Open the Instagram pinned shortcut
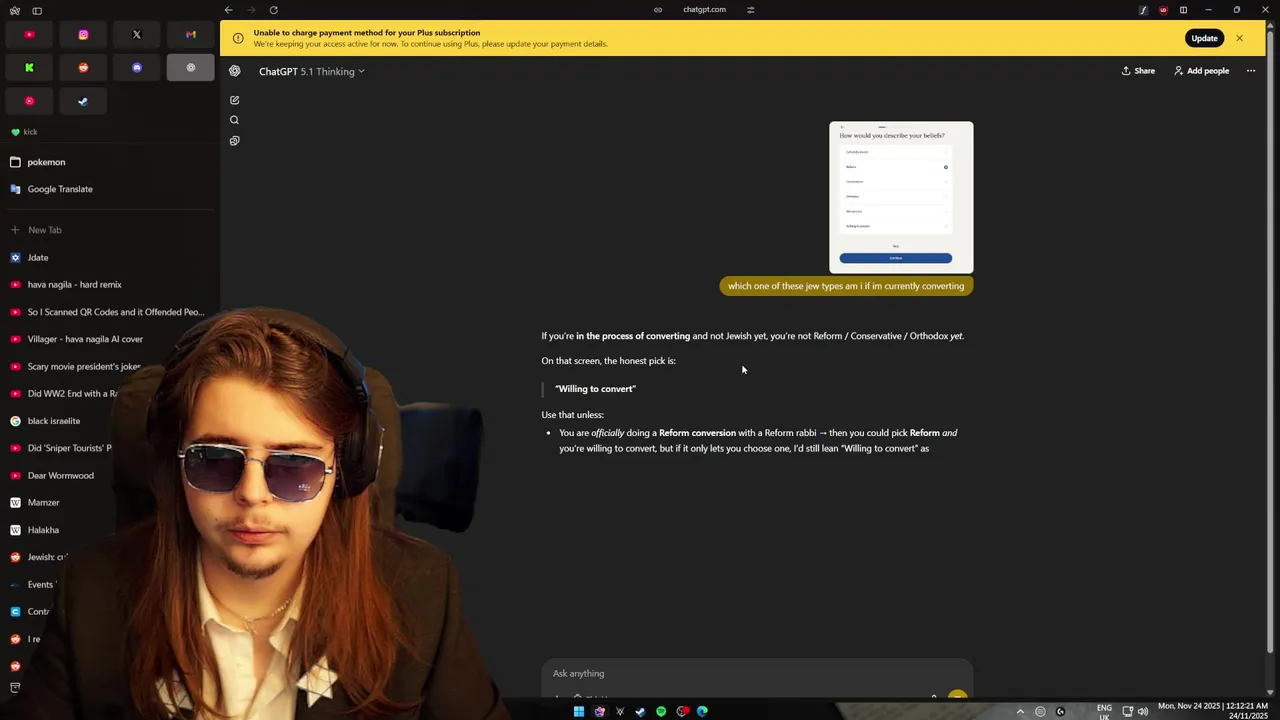The image size is (1280, 720). [83, 35]
